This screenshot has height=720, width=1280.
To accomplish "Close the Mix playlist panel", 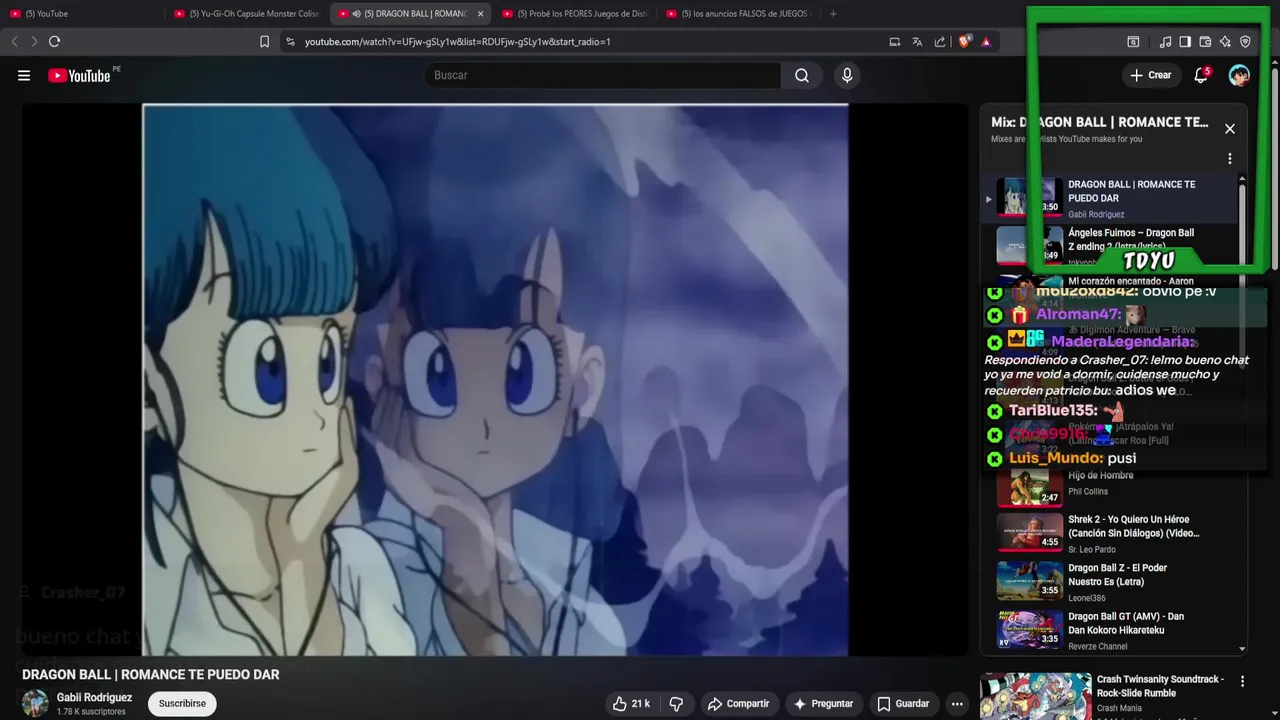I will (x=1230, y=129).
